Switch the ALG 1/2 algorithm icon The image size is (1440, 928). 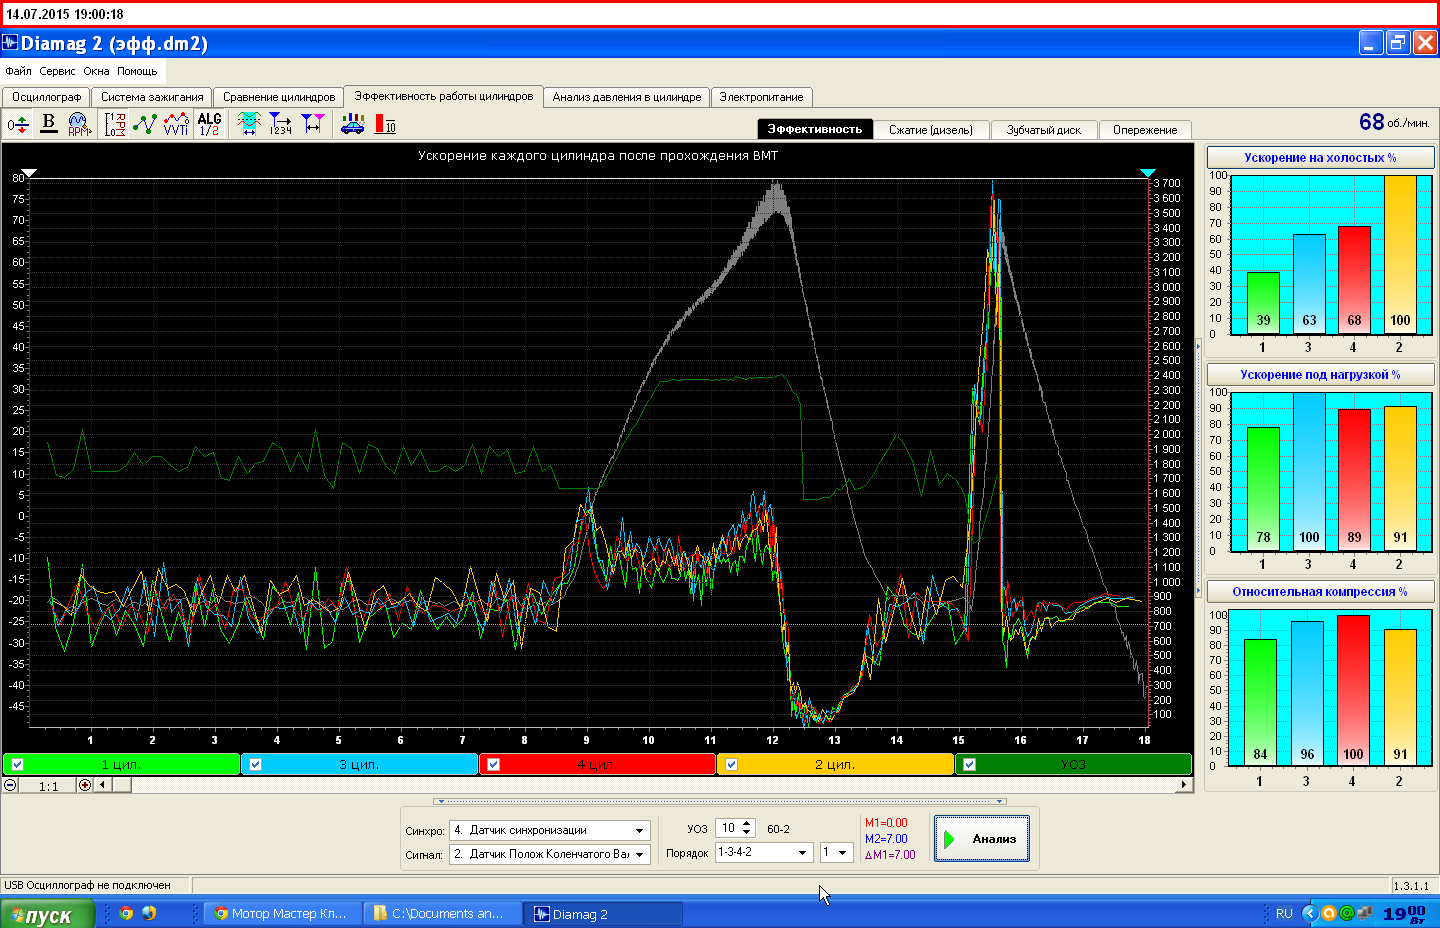point(209,124)
